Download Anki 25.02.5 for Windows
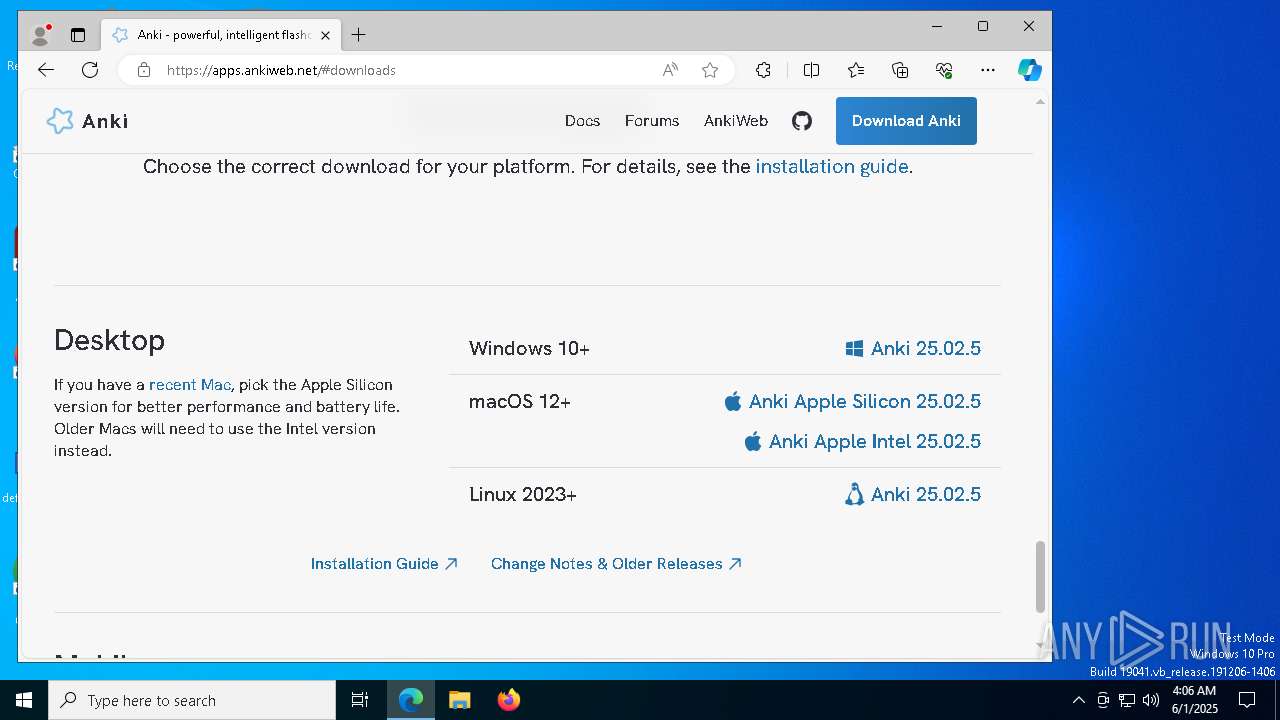 pyautogui.click(x=913, y=348)
